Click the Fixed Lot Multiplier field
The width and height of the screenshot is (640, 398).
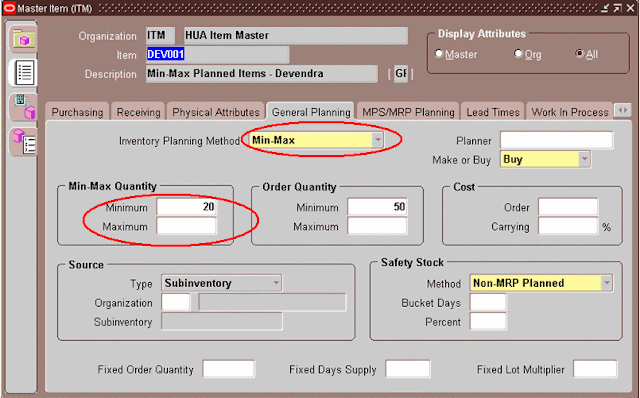click(595, 369)
